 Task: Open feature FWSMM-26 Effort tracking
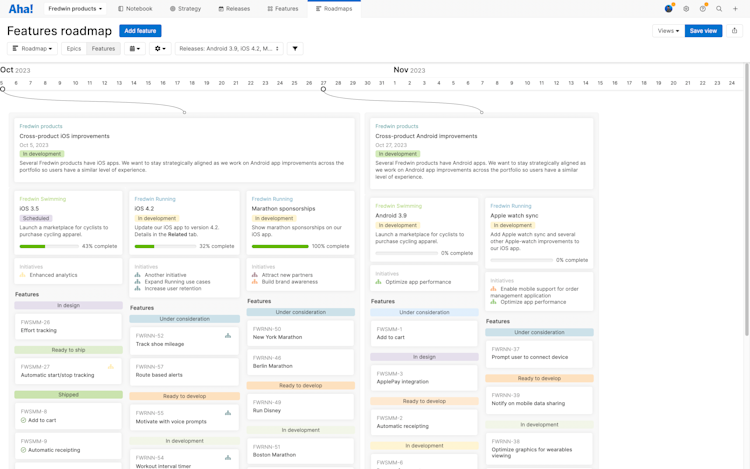pyautogui.click(x=68, y=327)
